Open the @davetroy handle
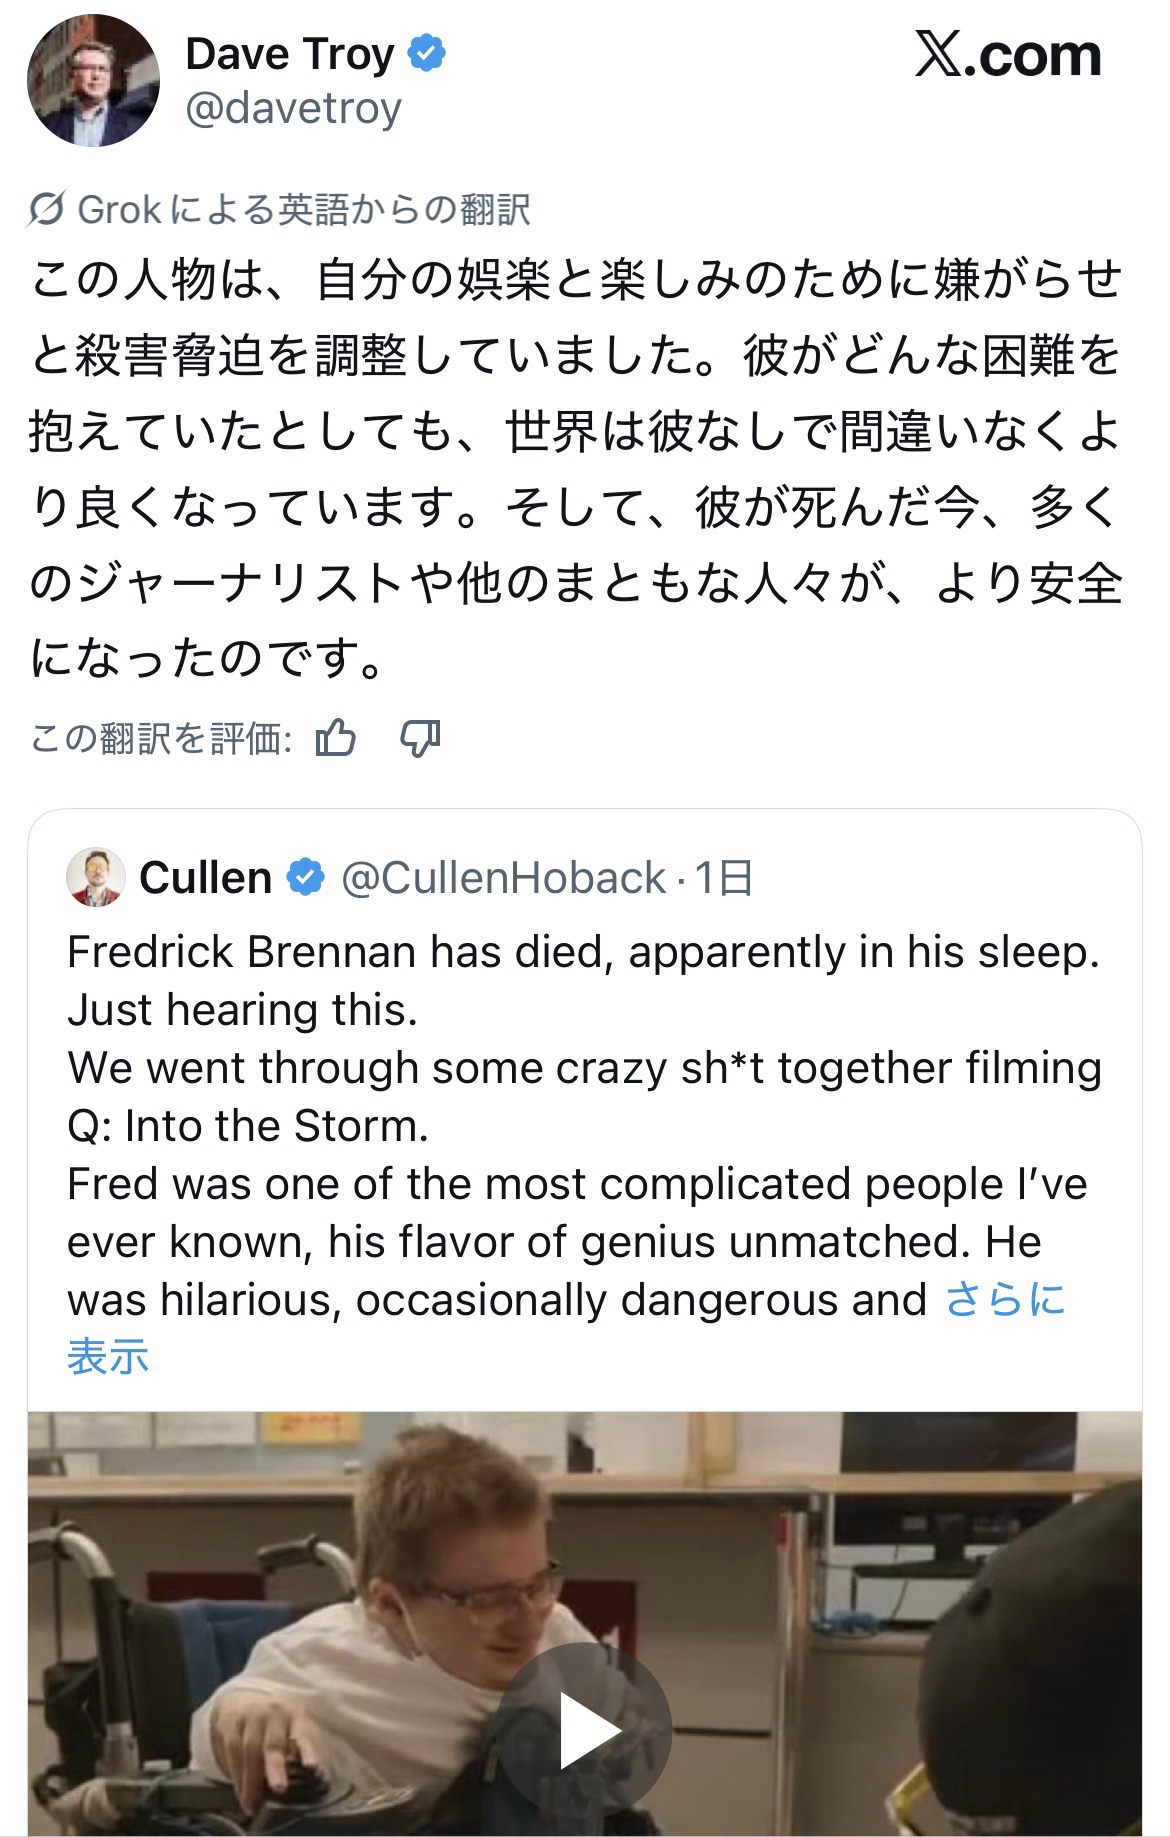 point(293,108)
